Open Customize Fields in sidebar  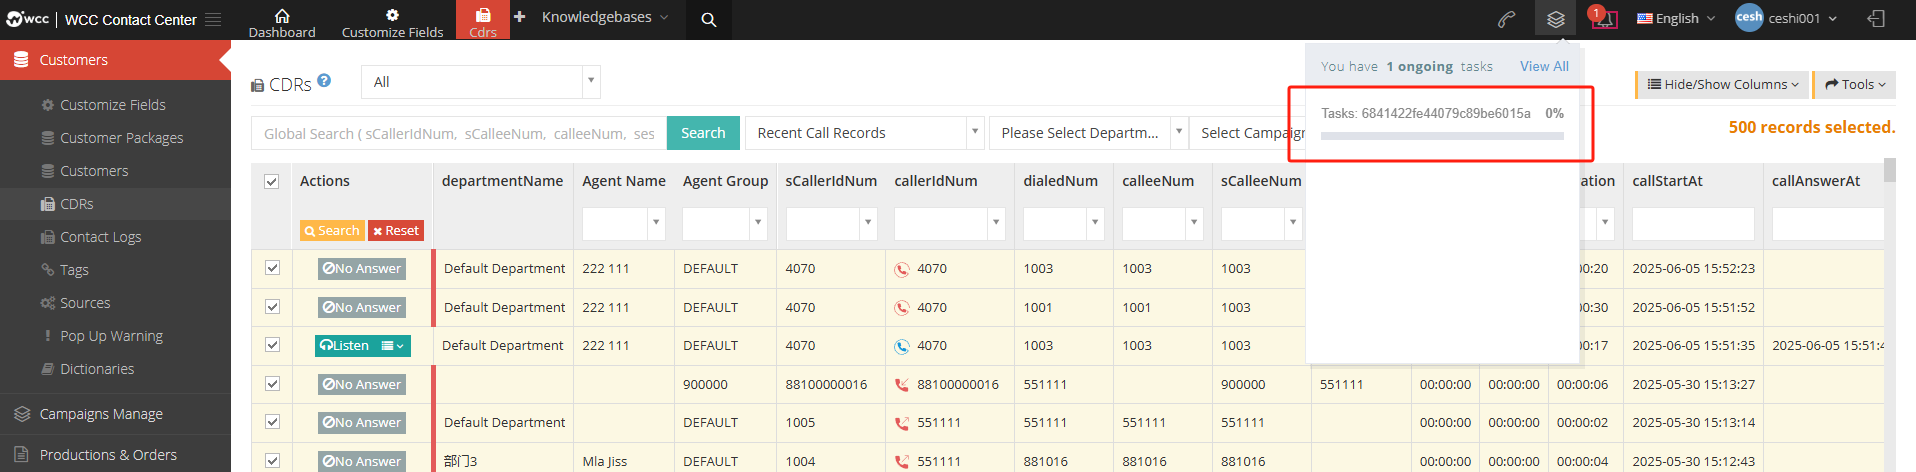[113, 105]
